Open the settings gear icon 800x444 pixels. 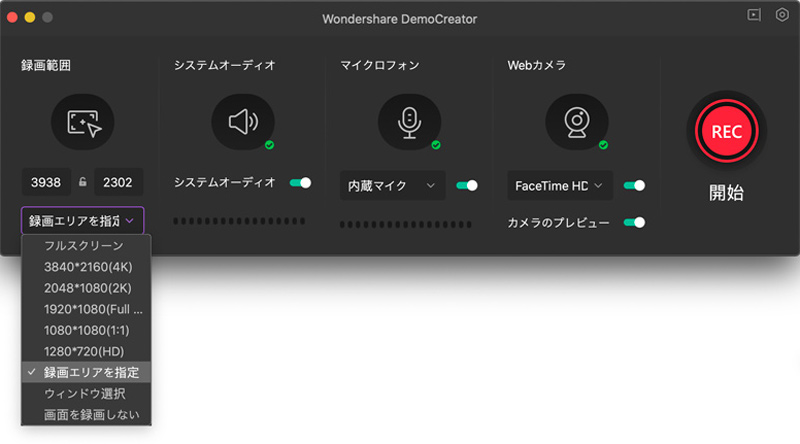click(x=782, y=15)
